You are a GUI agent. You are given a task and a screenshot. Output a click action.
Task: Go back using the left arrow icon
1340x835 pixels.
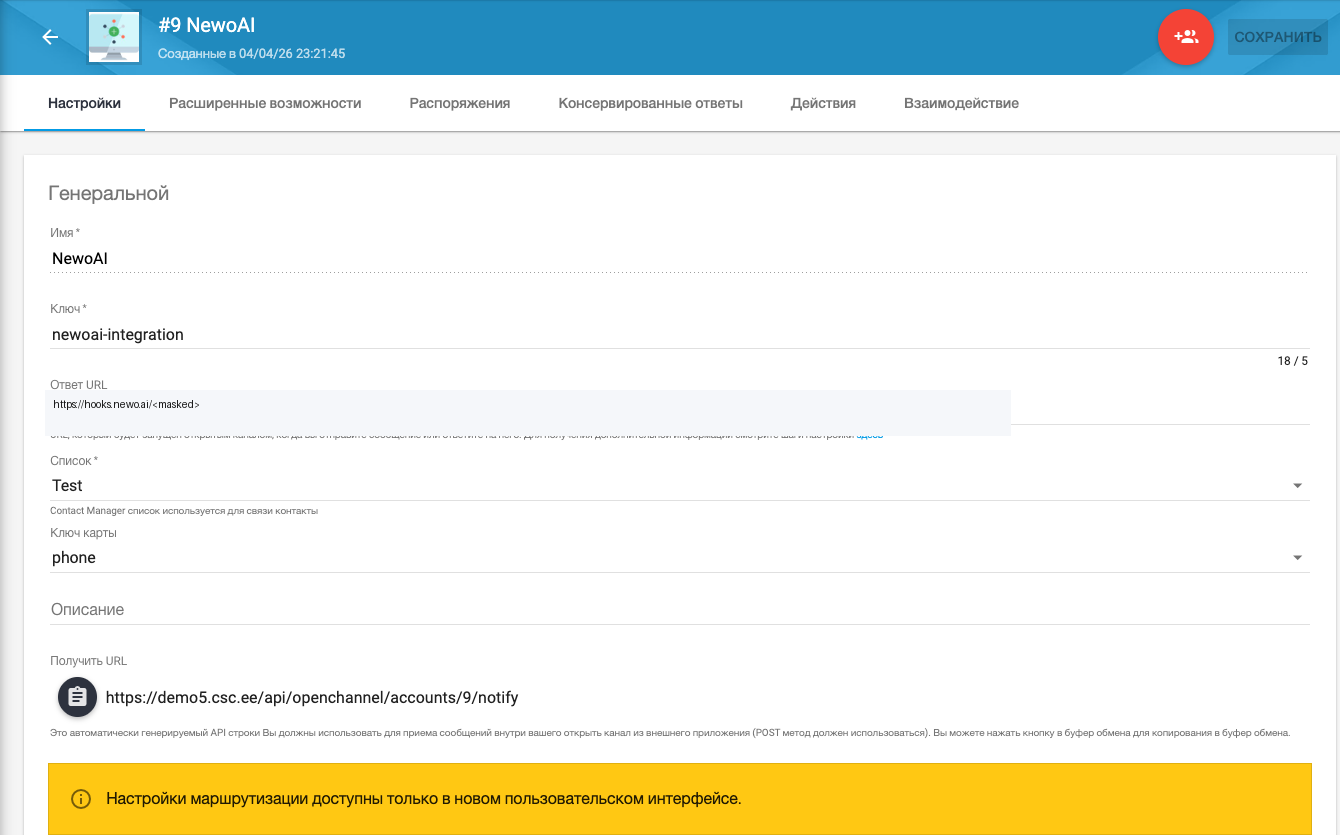coord(50,37)
